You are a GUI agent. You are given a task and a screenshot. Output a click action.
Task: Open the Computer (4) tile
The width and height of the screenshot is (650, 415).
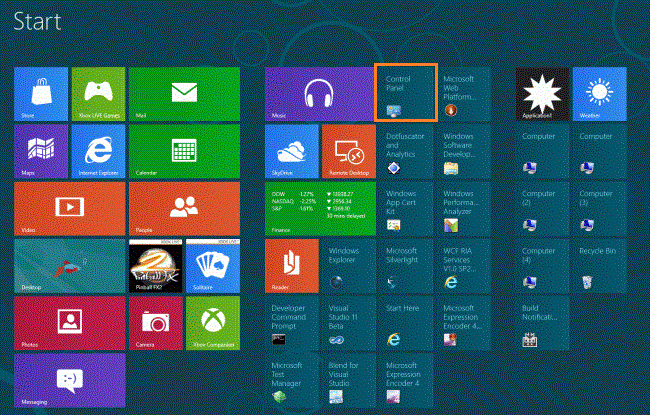pos(542,266)
